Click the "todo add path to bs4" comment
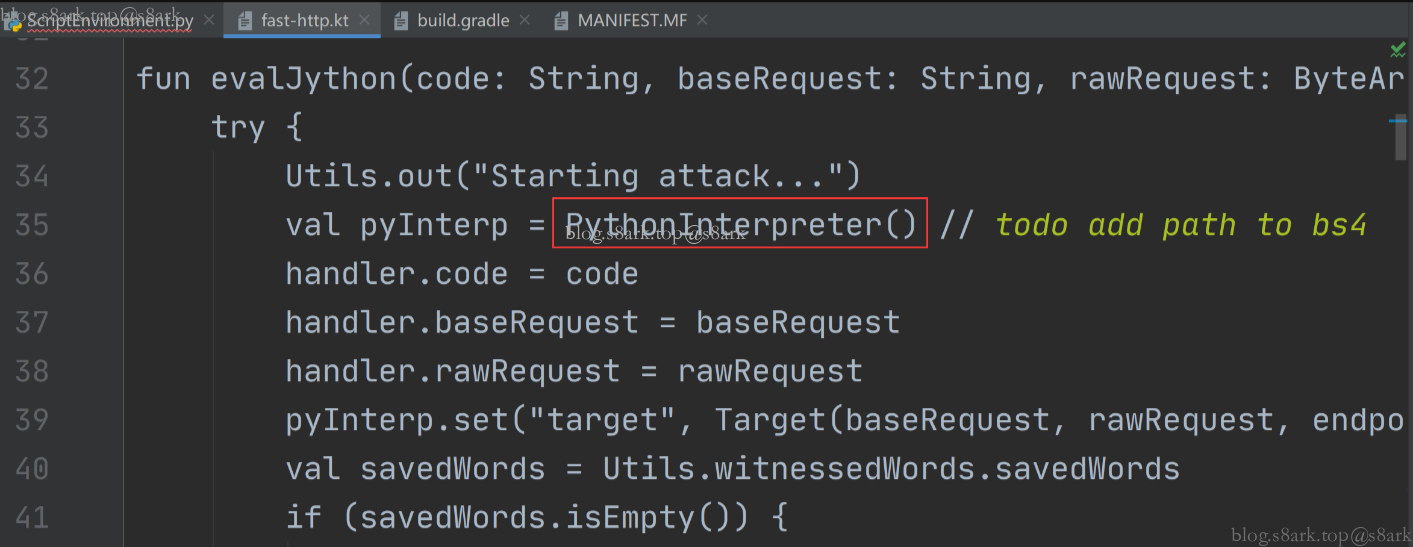 pos(1181,225)
